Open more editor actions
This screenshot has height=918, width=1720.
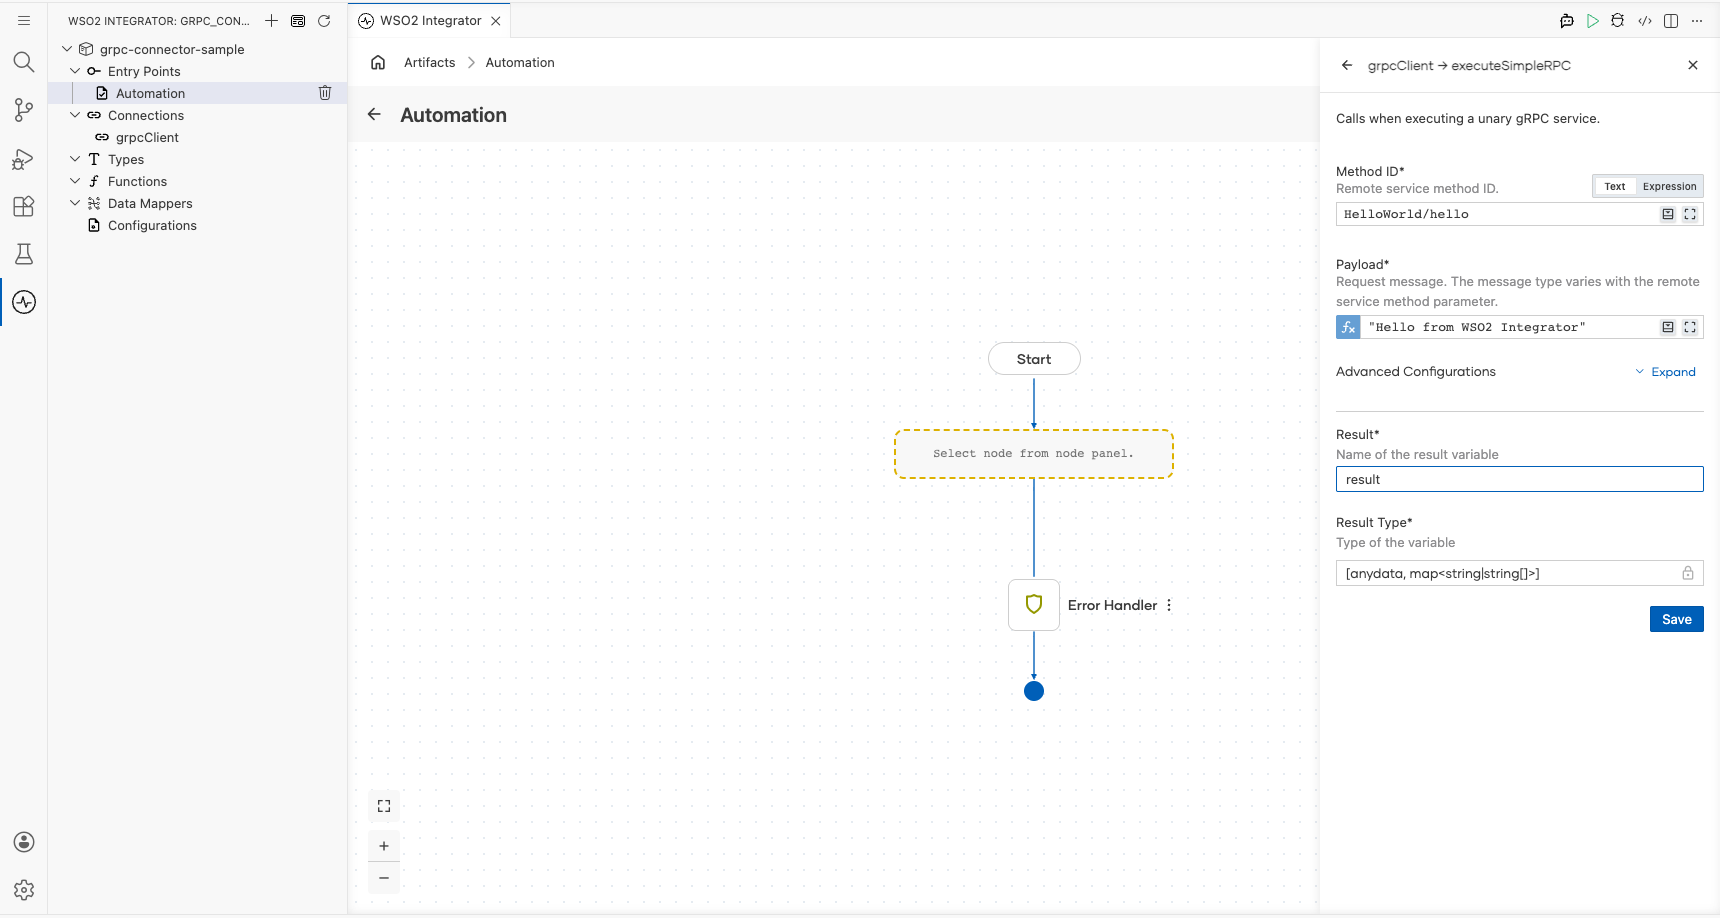point(1697,20)
